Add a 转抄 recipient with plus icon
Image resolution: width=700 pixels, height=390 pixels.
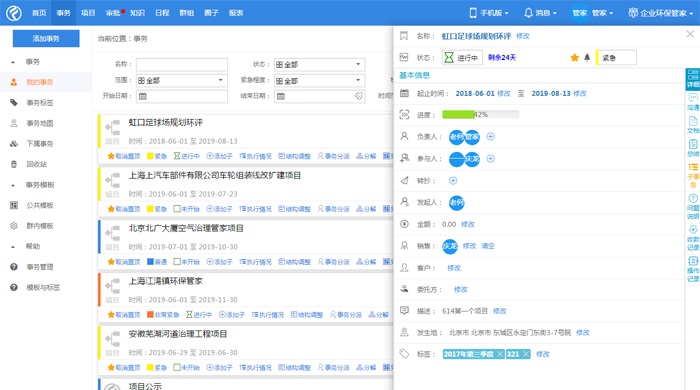tap(453, 180)
